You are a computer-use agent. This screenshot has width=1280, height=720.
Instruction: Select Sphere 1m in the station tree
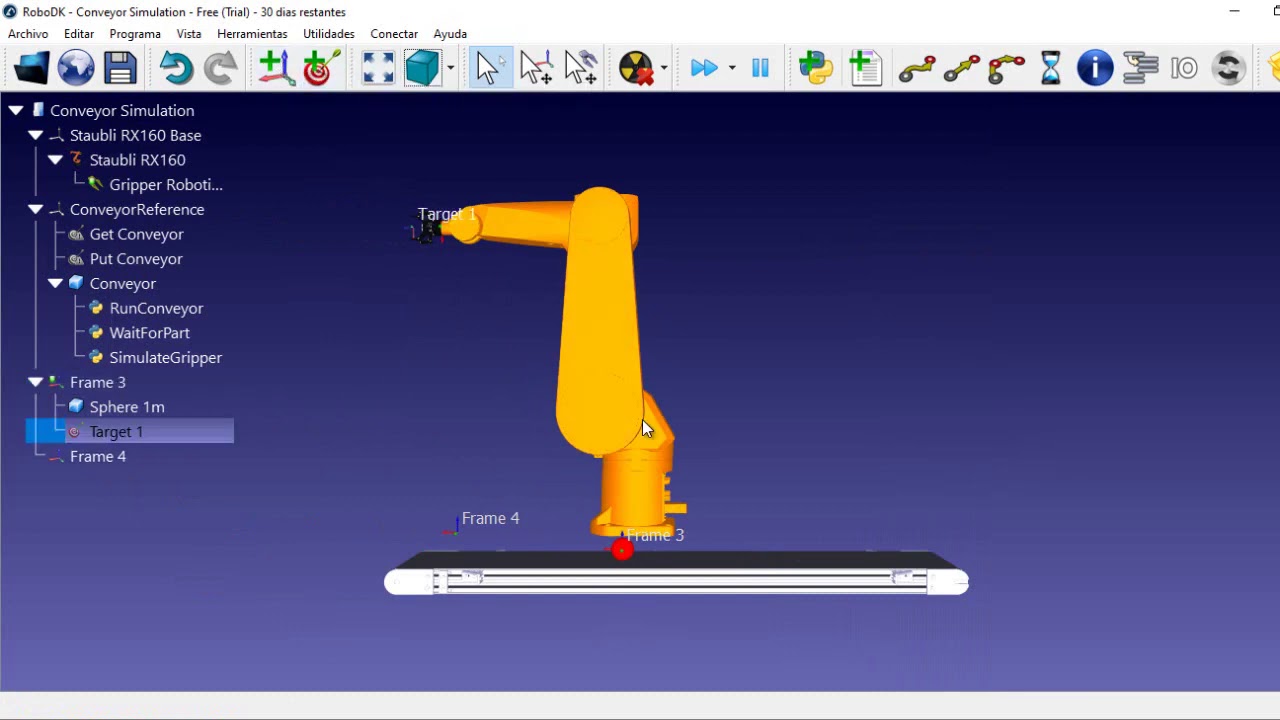tap(127, 407)
